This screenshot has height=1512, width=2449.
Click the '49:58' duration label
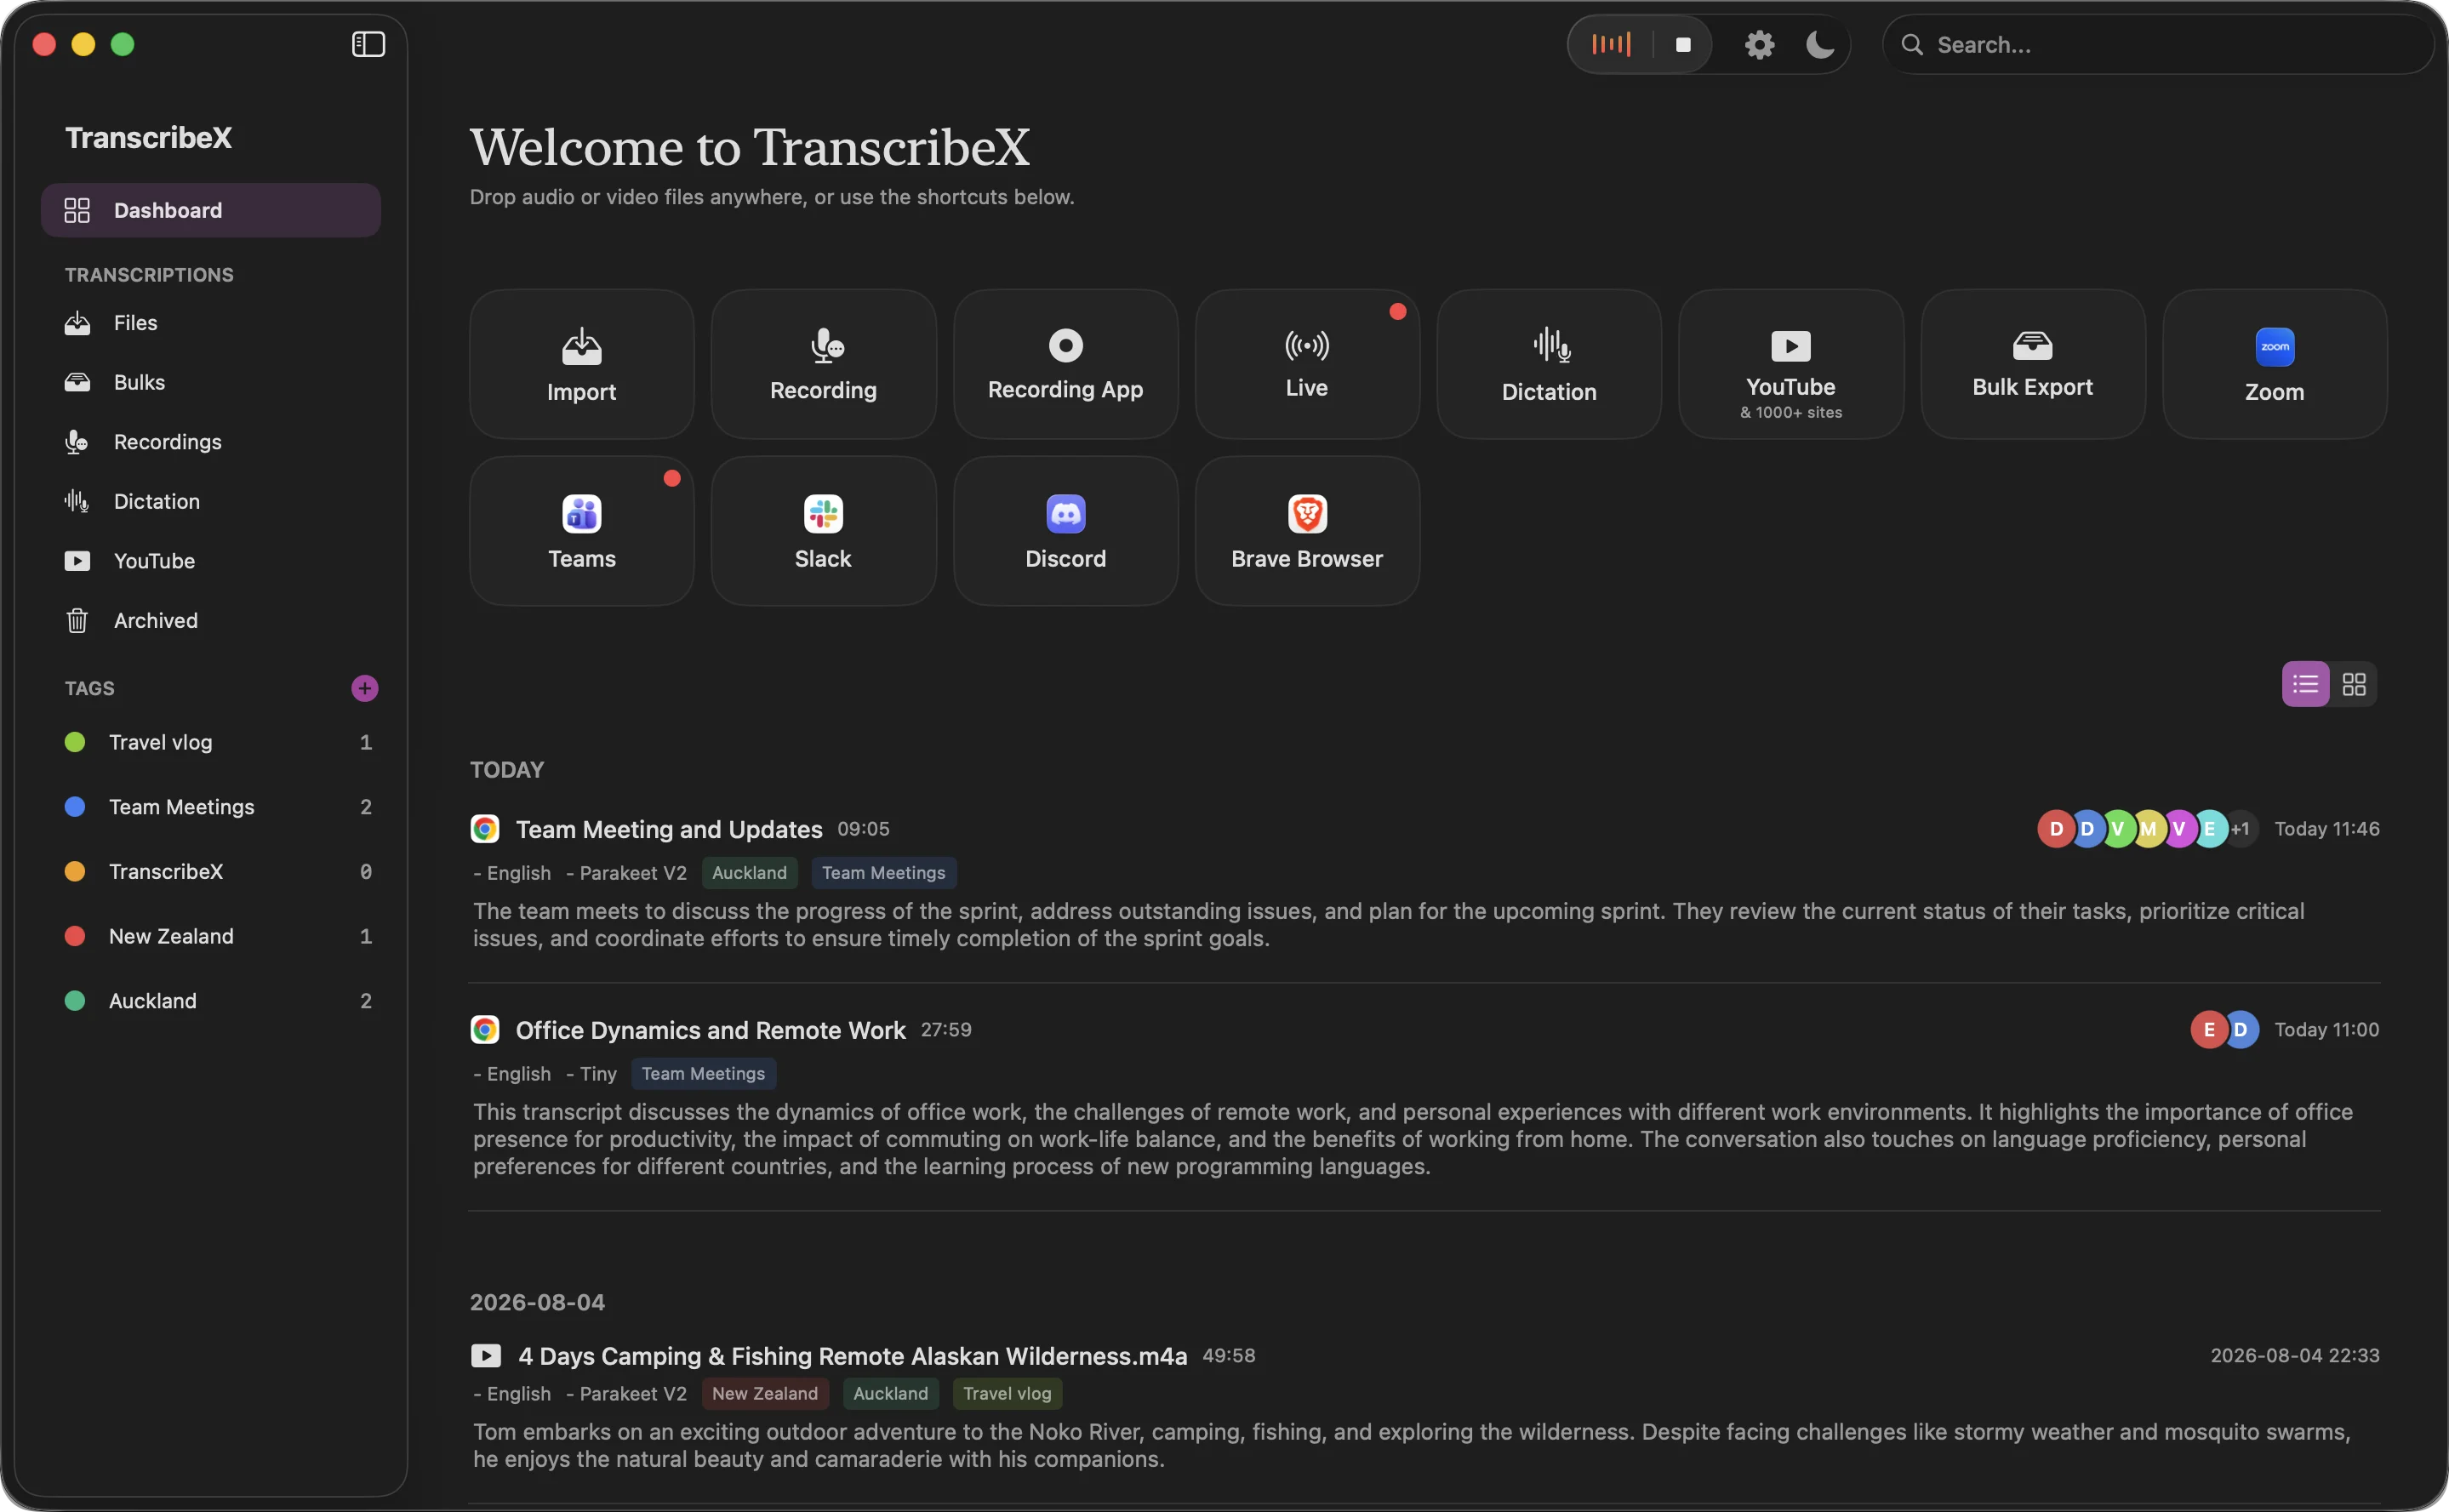1228,1356
